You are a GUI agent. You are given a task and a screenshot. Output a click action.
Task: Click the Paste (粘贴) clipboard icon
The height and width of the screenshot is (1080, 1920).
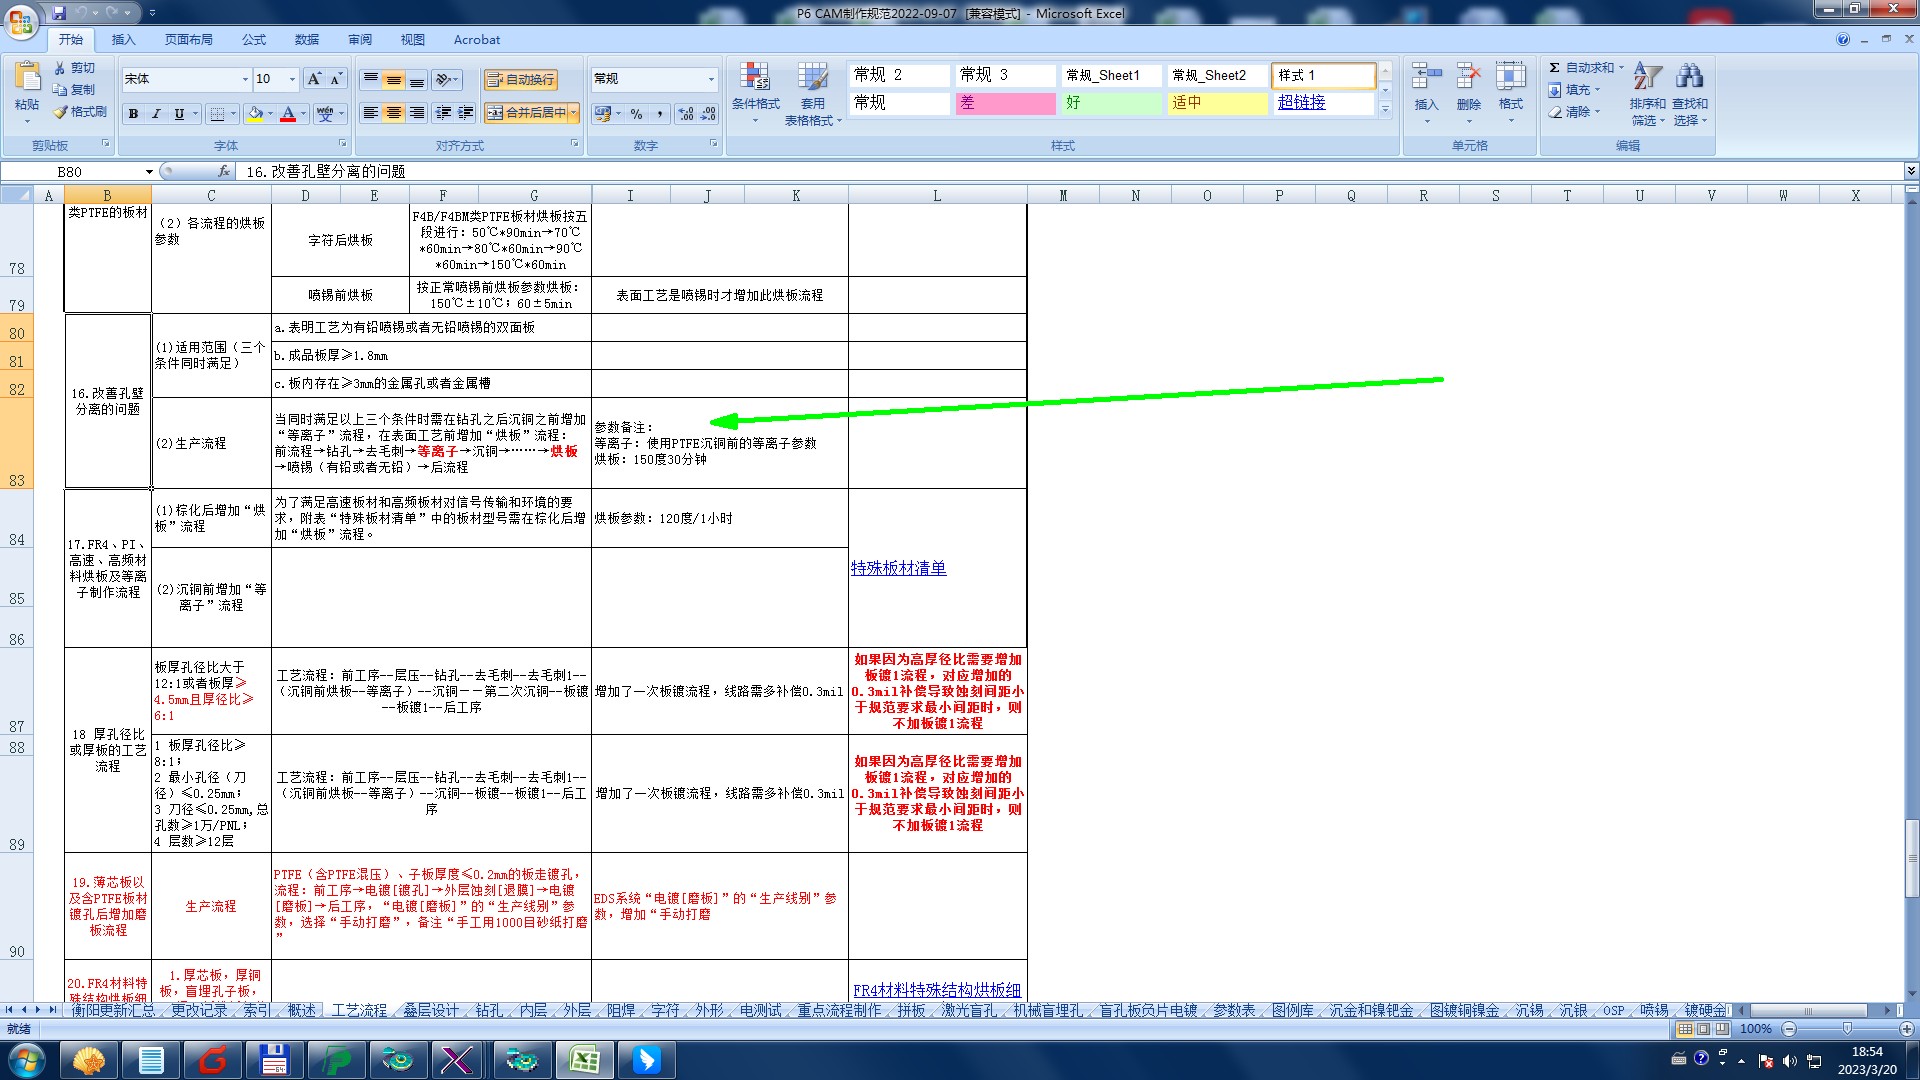(x=27, y=76)
